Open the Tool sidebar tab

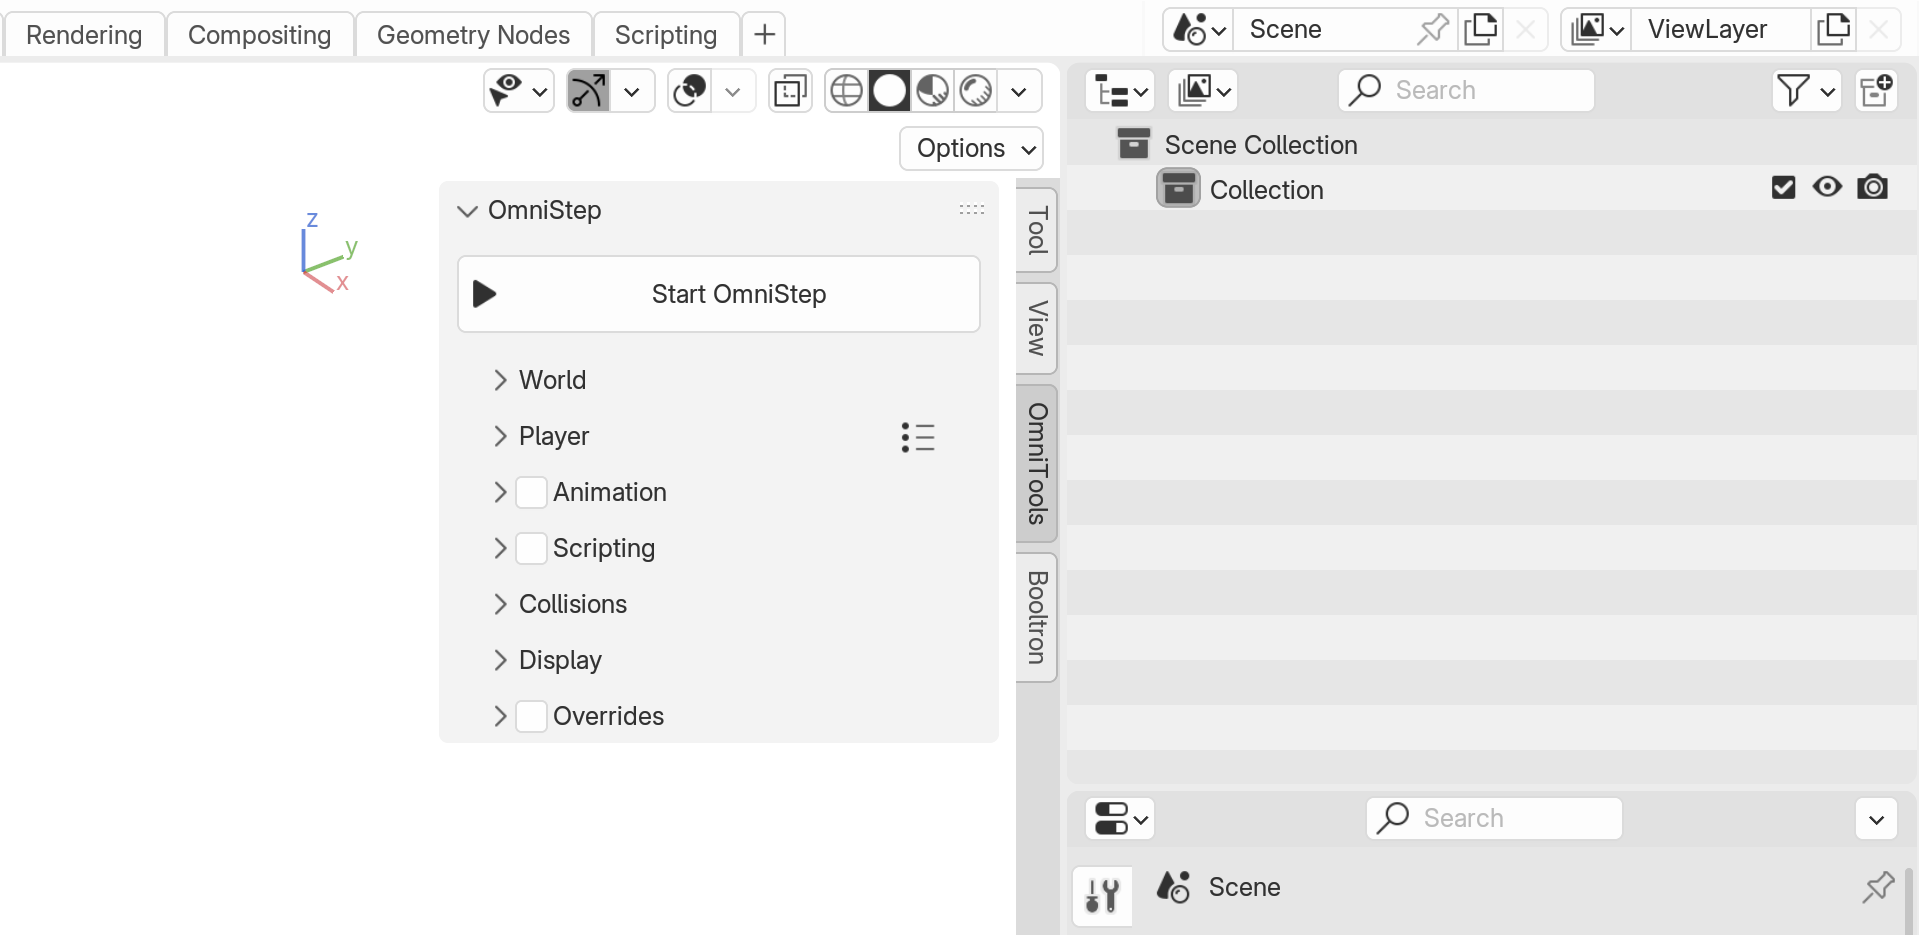[x=1037, y=230]
